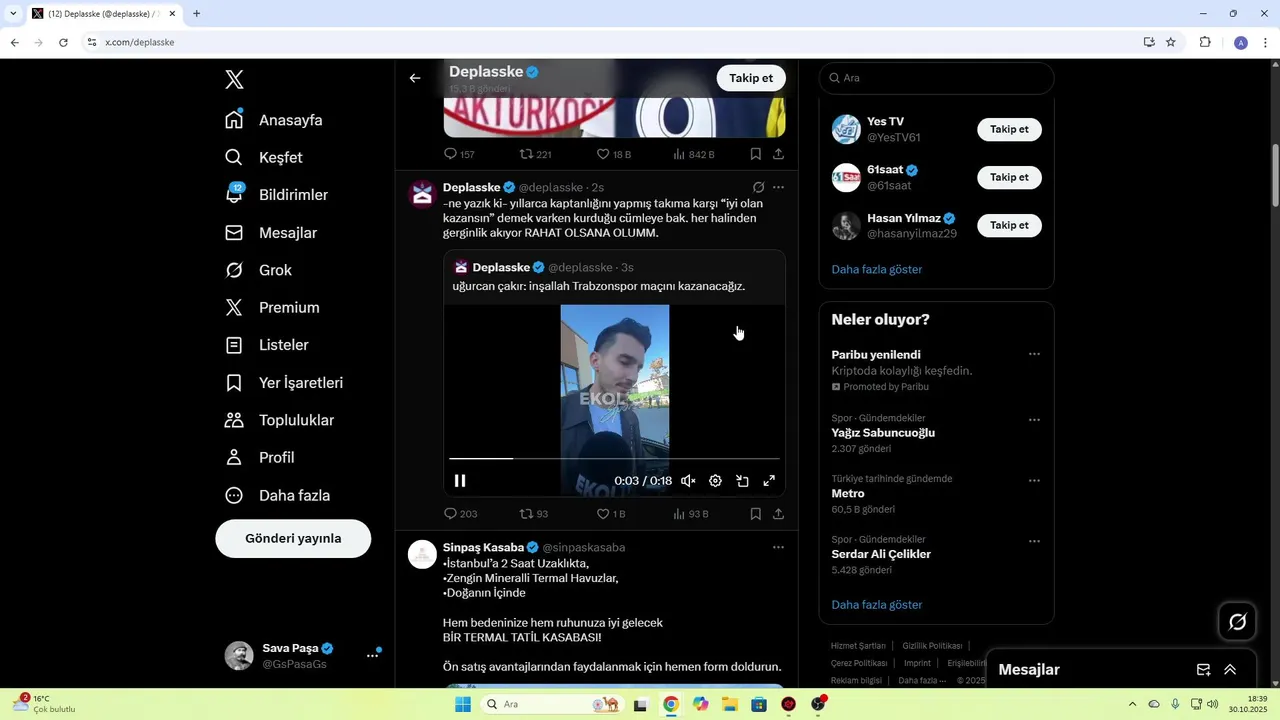The width and height of the screenshot is (1280, 720).
Task: Open Bildirimler notifications
Action: [276, 195]
